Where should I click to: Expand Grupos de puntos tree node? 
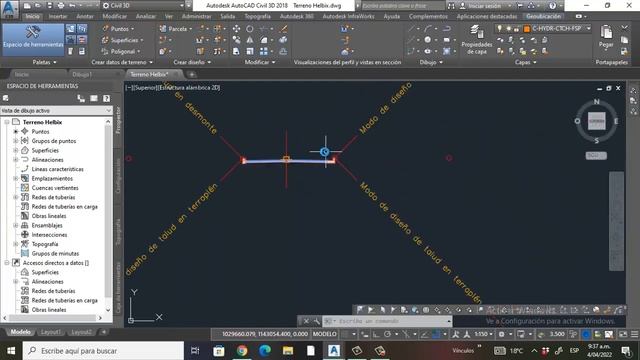16,141
